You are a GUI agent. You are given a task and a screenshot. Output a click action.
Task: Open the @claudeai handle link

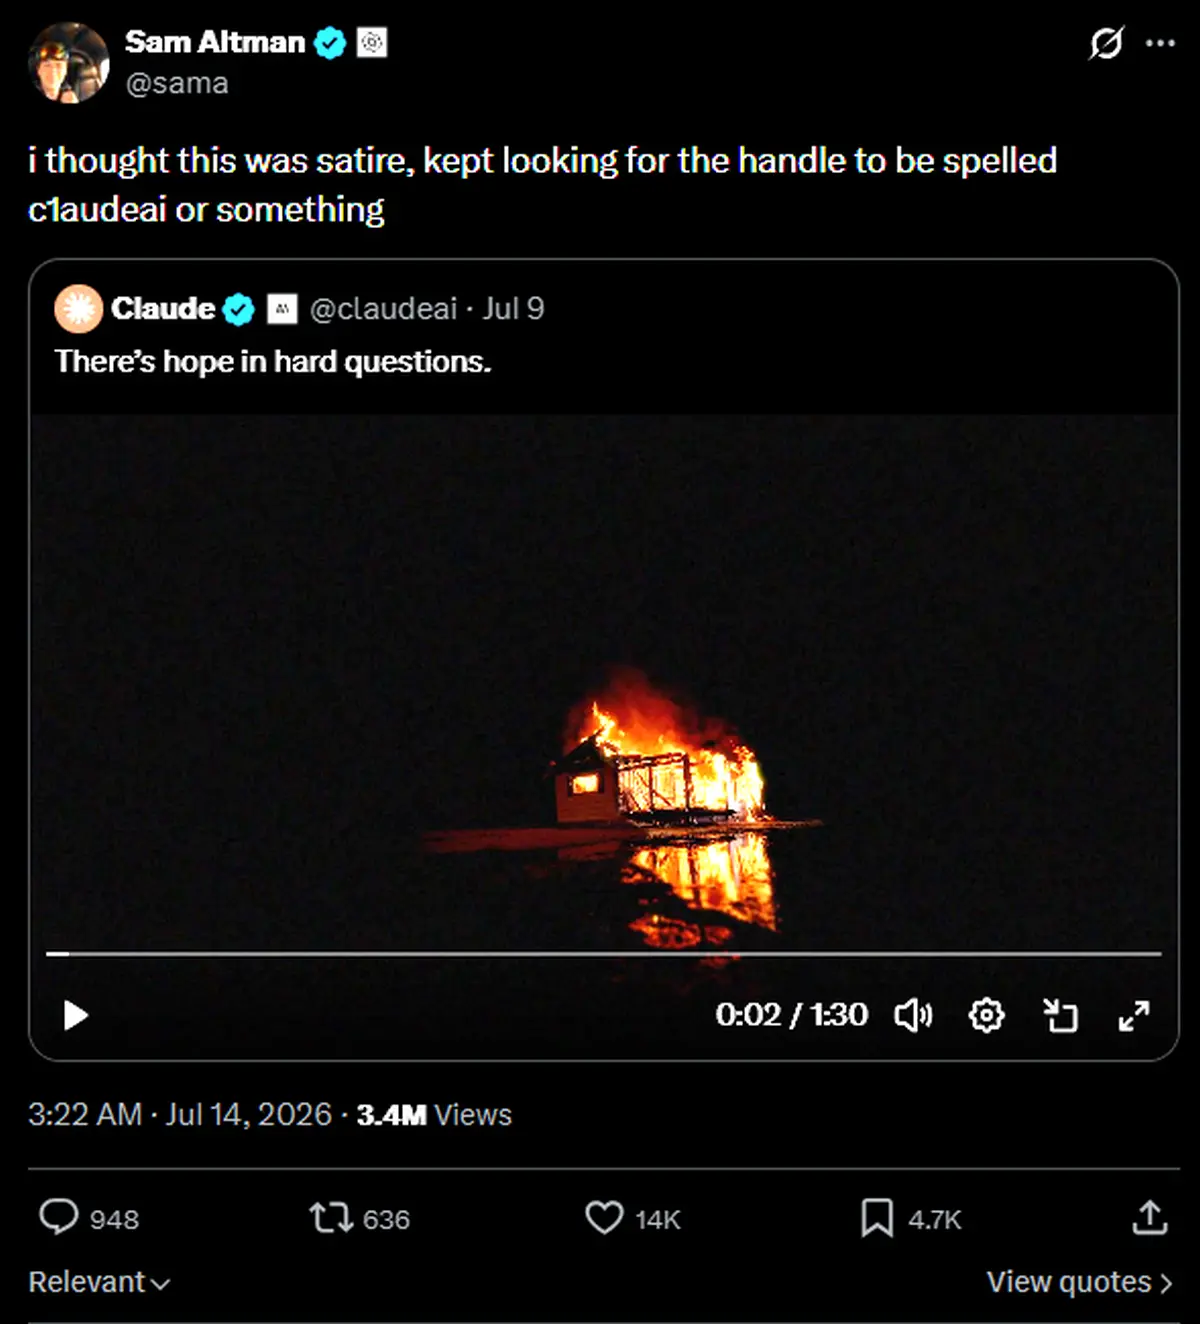(x=383, y=308)
